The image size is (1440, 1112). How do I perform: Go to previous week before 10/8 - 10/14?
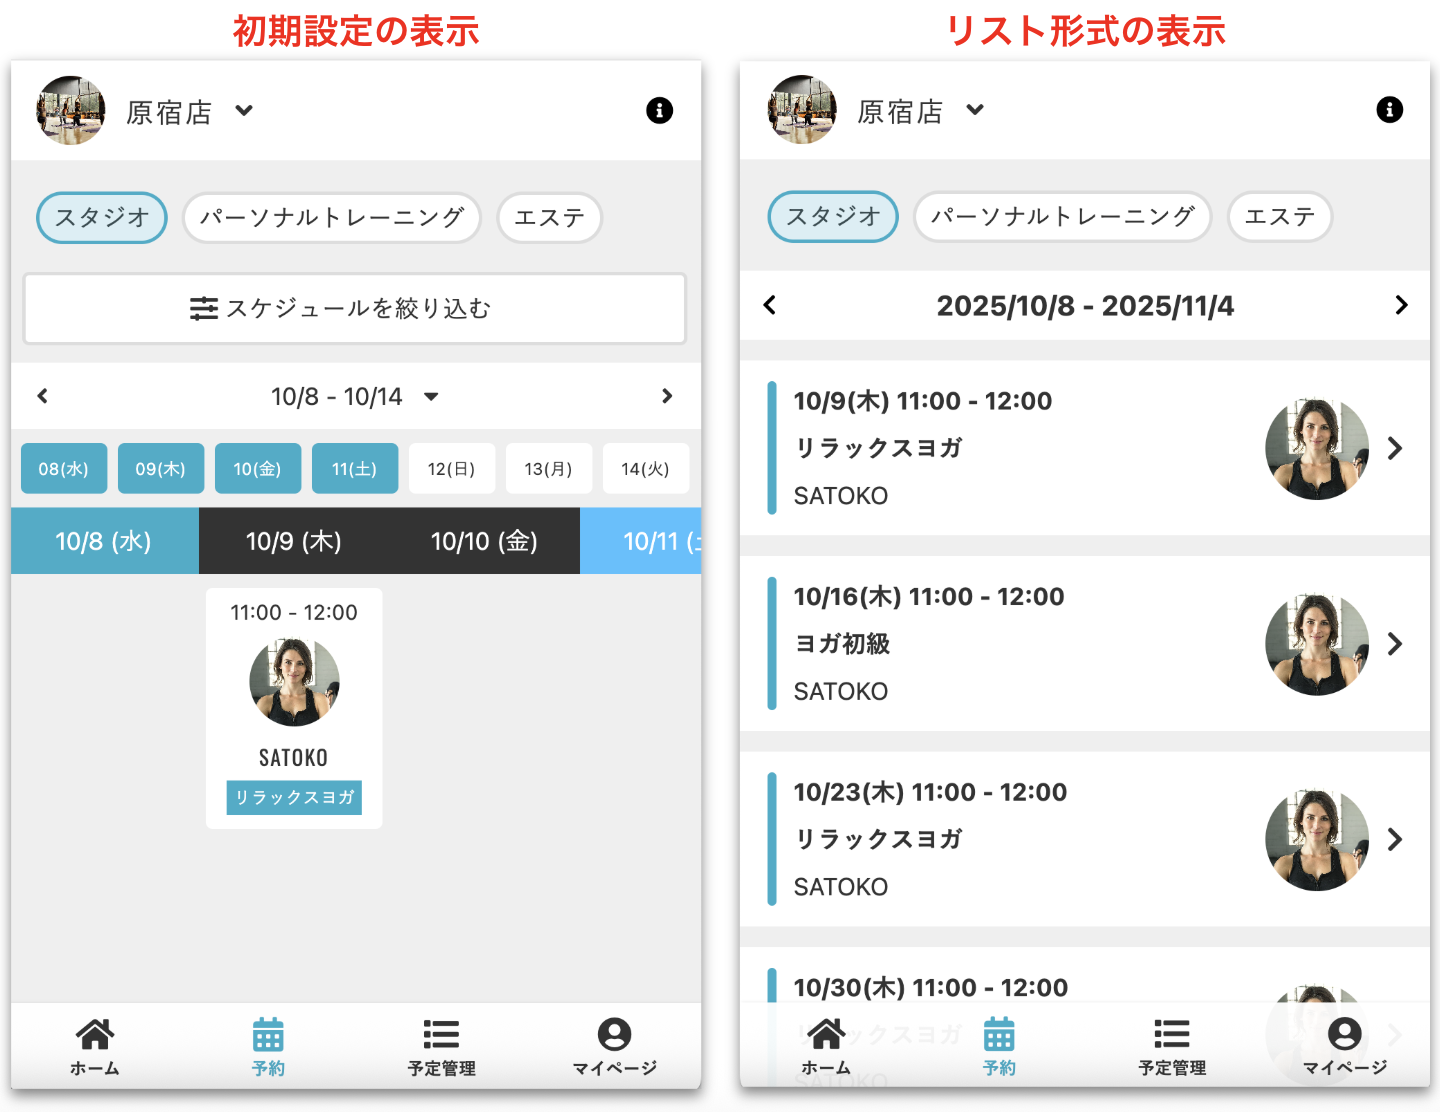(42, 396)
